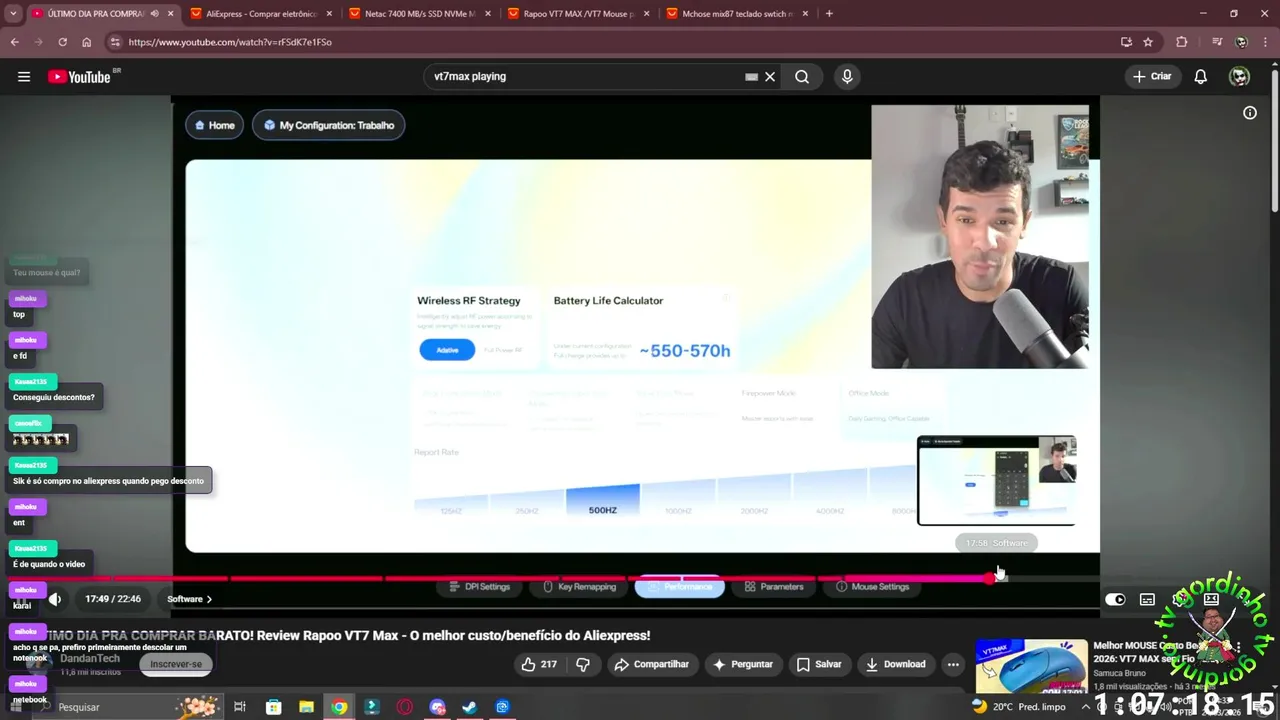The width and height of the screenshot is (1280, 720).
Task: Click the Compartilhar share button
Action: (x=652, y=664)
